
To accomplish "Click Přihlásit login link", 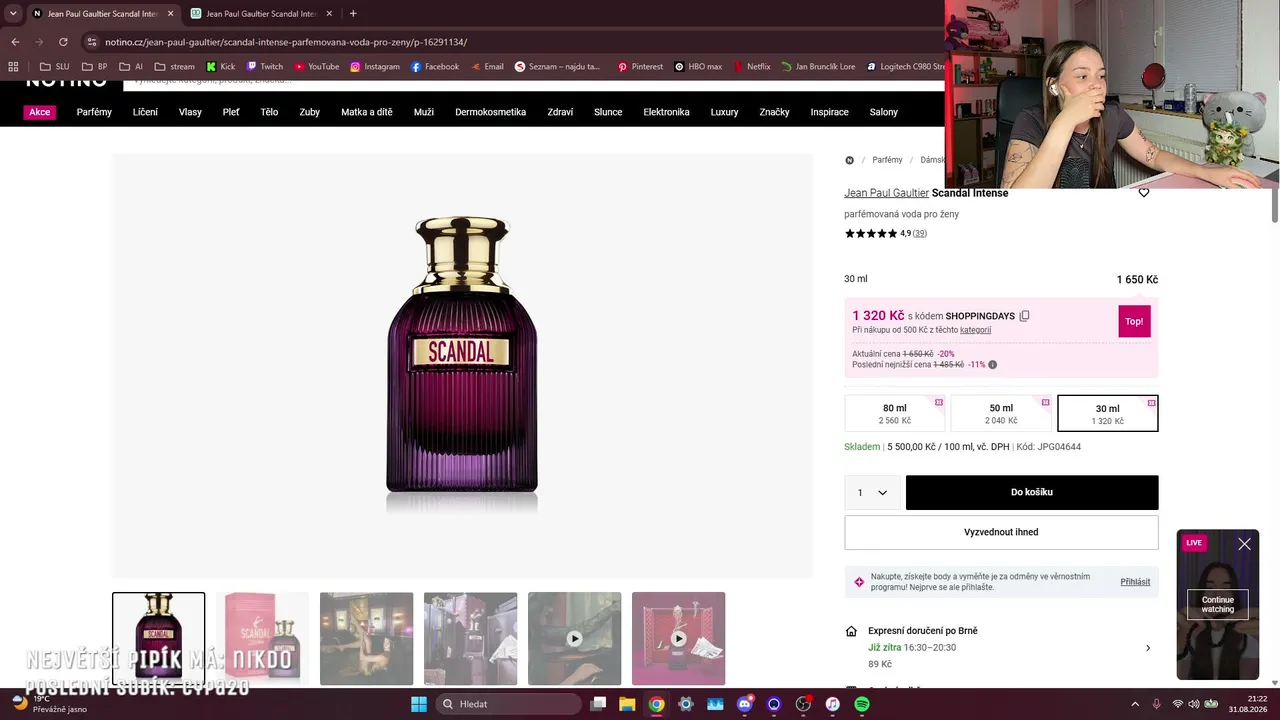I will coord(1135,582).
